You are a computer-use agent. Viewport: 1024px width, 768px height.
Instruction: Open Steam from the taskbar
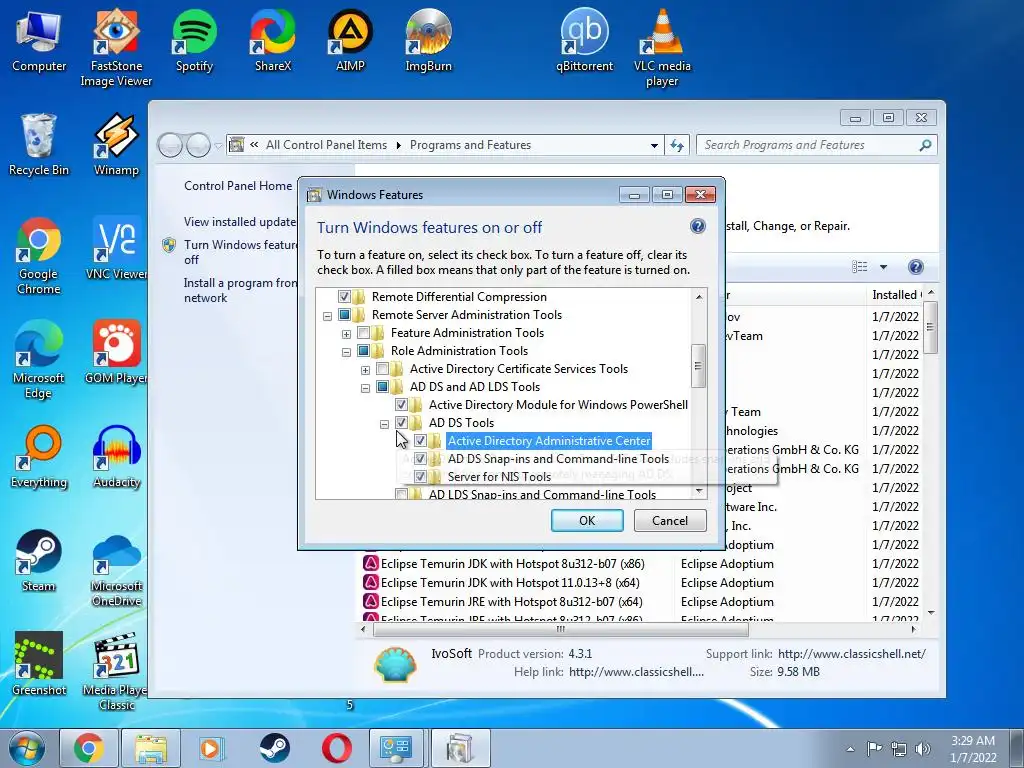coord(275,748)
